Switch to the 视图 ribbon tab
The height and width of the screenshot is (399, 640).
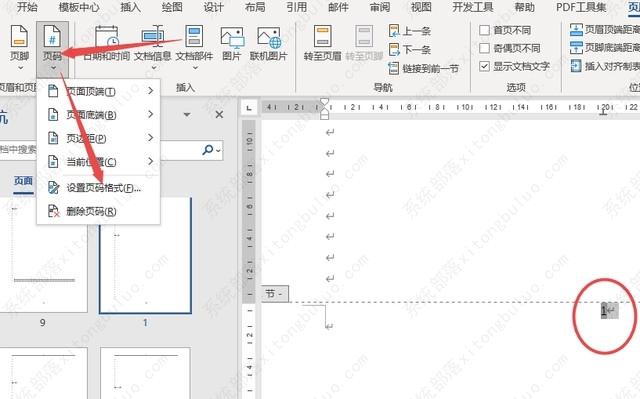421,7
